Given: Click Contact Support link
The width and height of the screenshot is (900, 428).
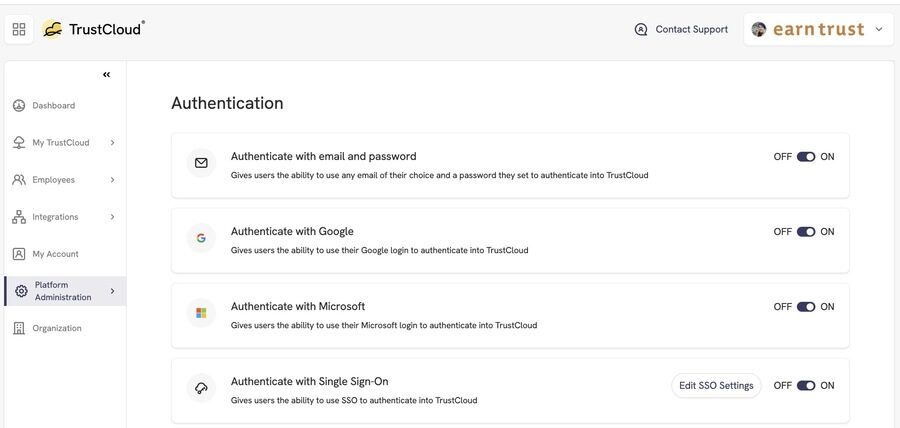Looking at the screenshot, I should [692, 29].
